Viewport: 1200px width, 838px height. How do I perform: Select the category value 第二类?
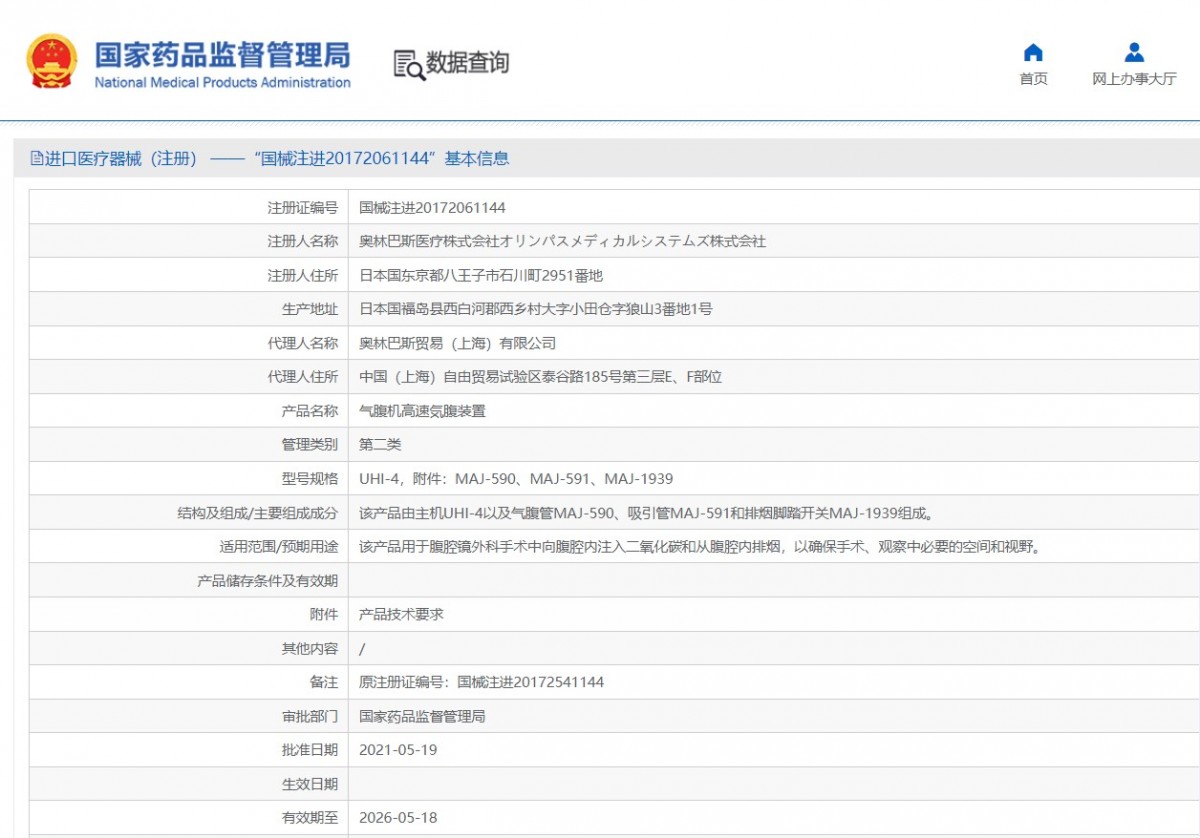(380, 445)
